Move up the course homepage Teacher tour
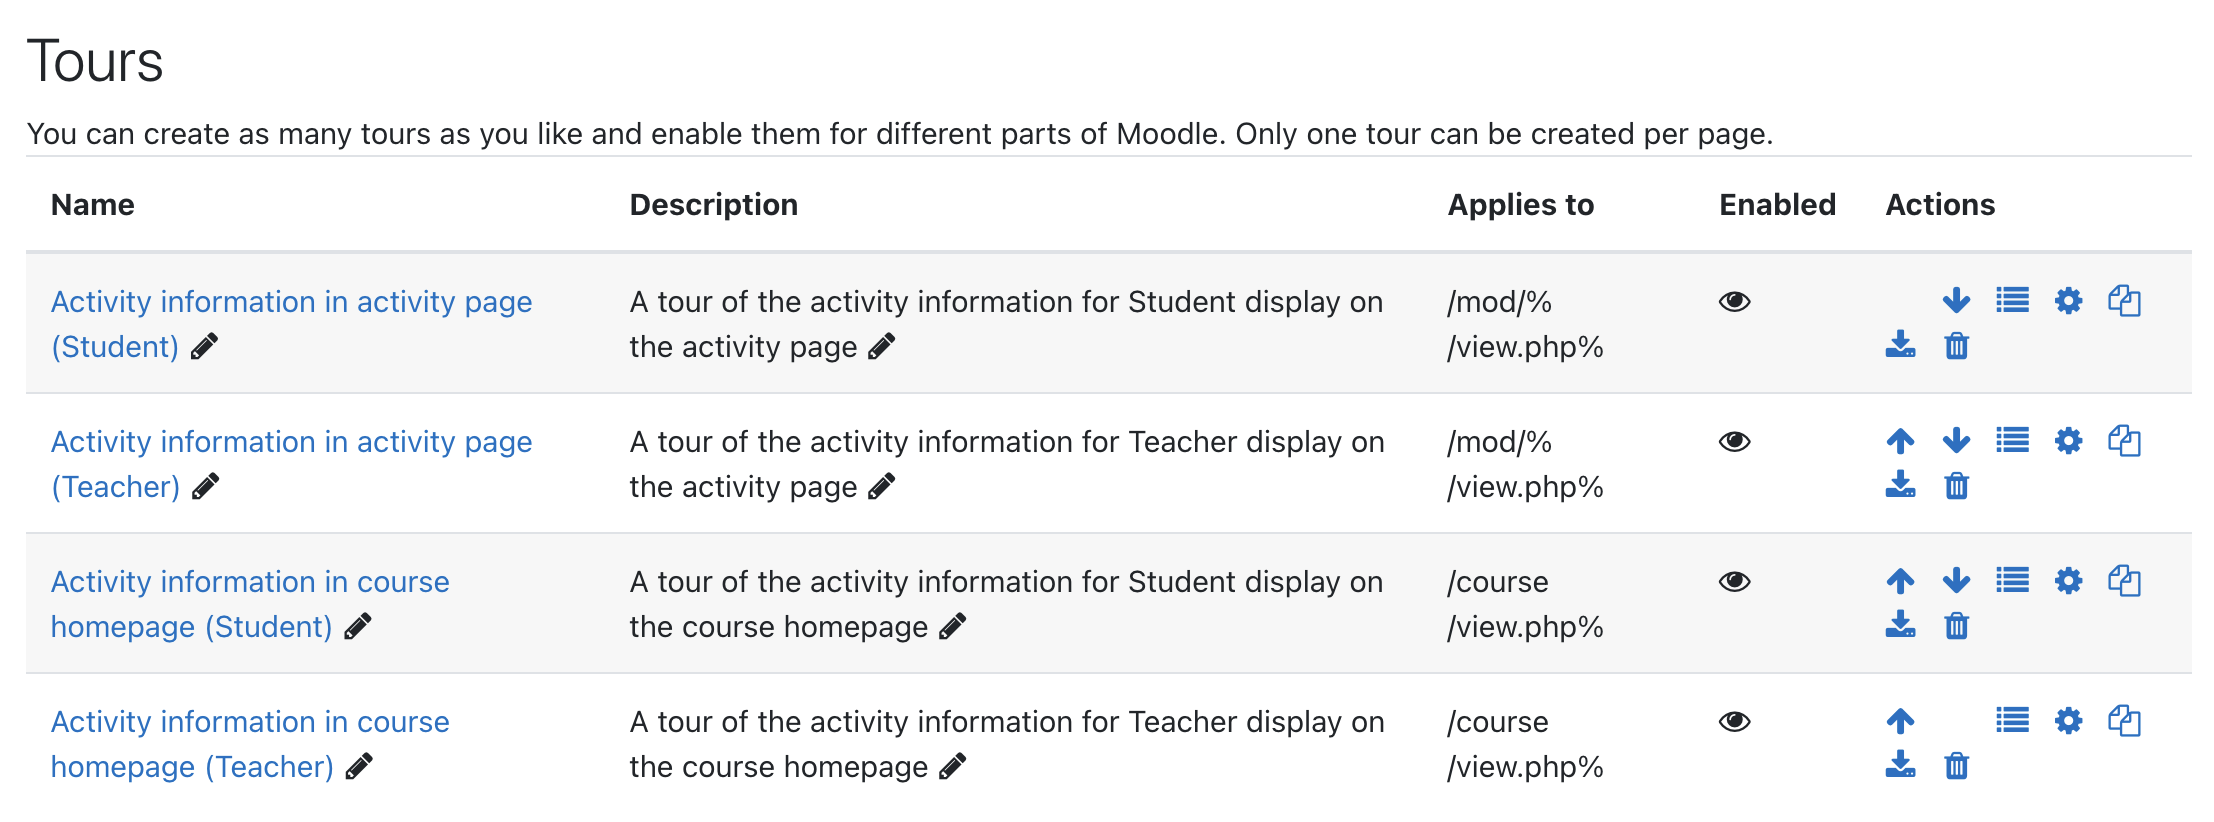The width and height of the screenshot is (2214, 822). click(x=1900, y=721)
